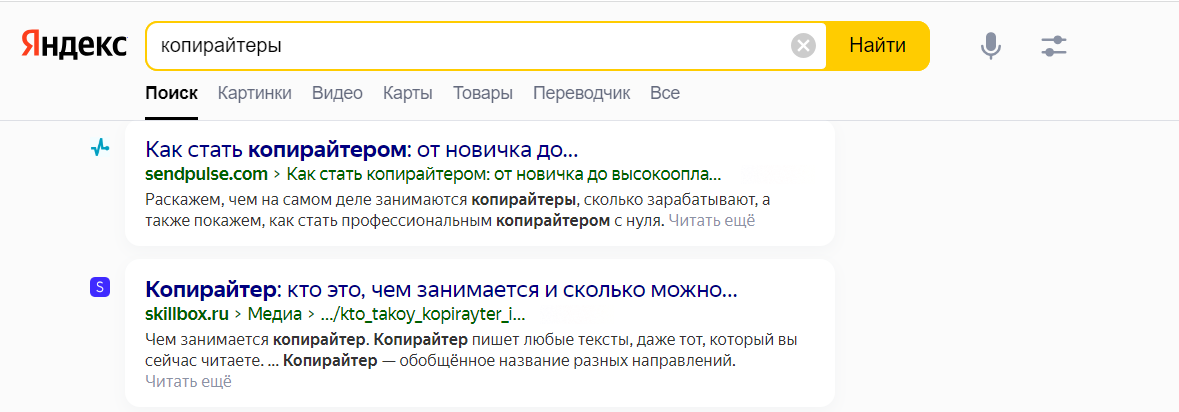Clear the search query with X icon

click(x=803, y=46)
